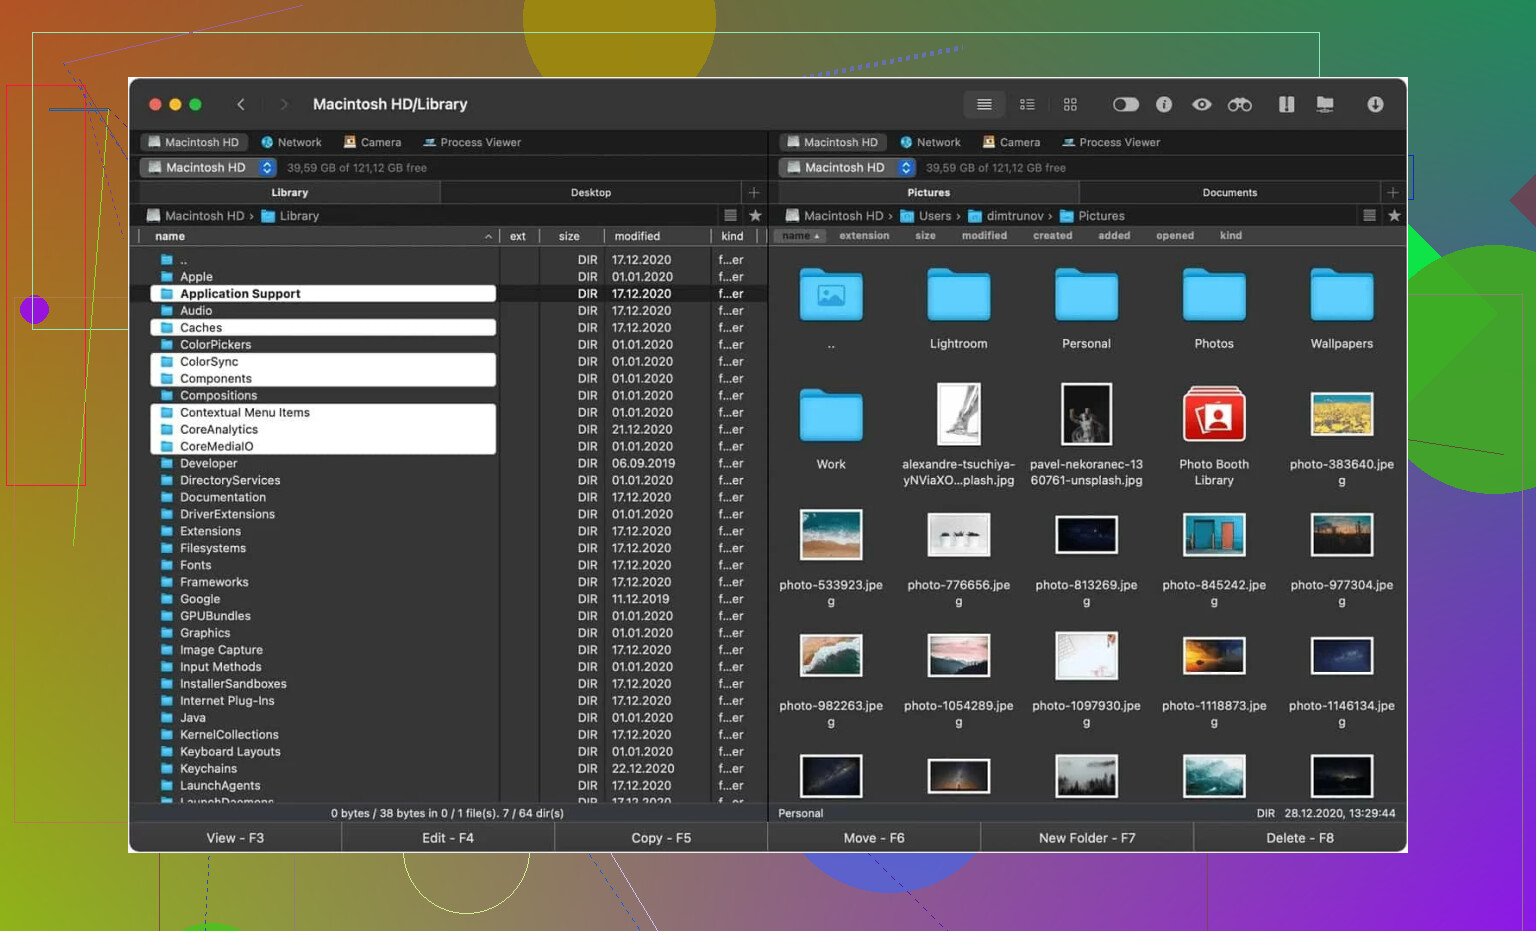This screenshot has height=931, width=1536.
Task: Open the right pane history list menu
Action: [x=1369, y=216]
